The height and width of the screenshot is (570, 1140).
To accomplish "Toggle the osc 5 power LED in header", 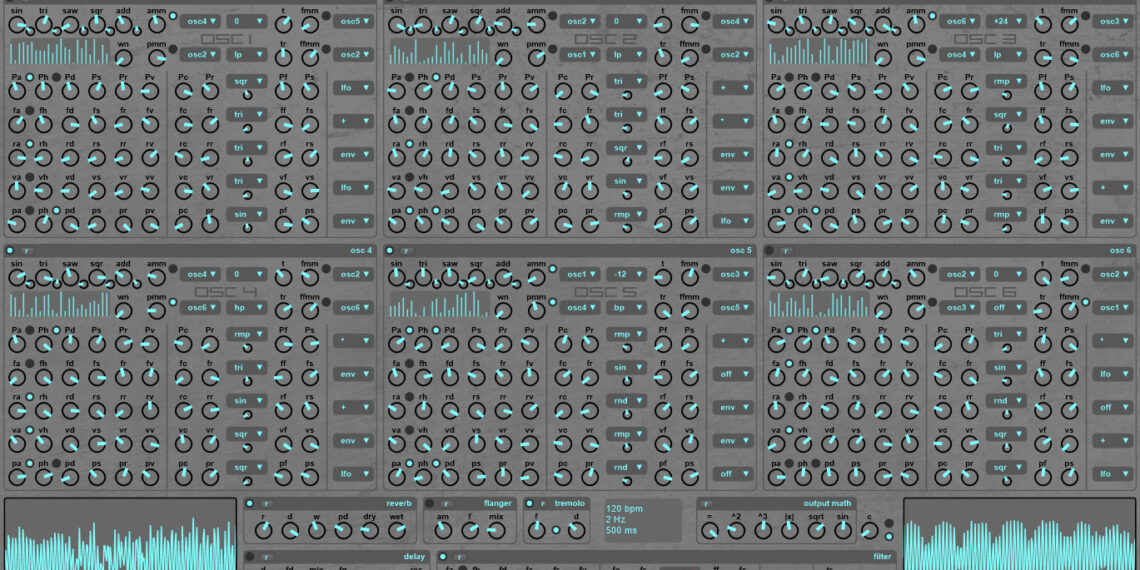I will pos(389,250).
